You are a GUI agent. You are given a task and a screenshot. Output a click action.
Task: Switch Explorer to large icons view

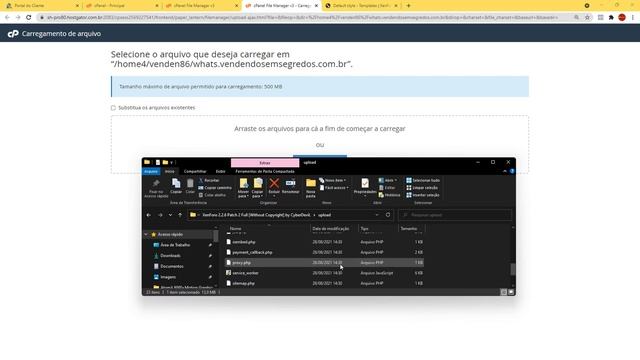pyautogui.click(x=511, y=292)
